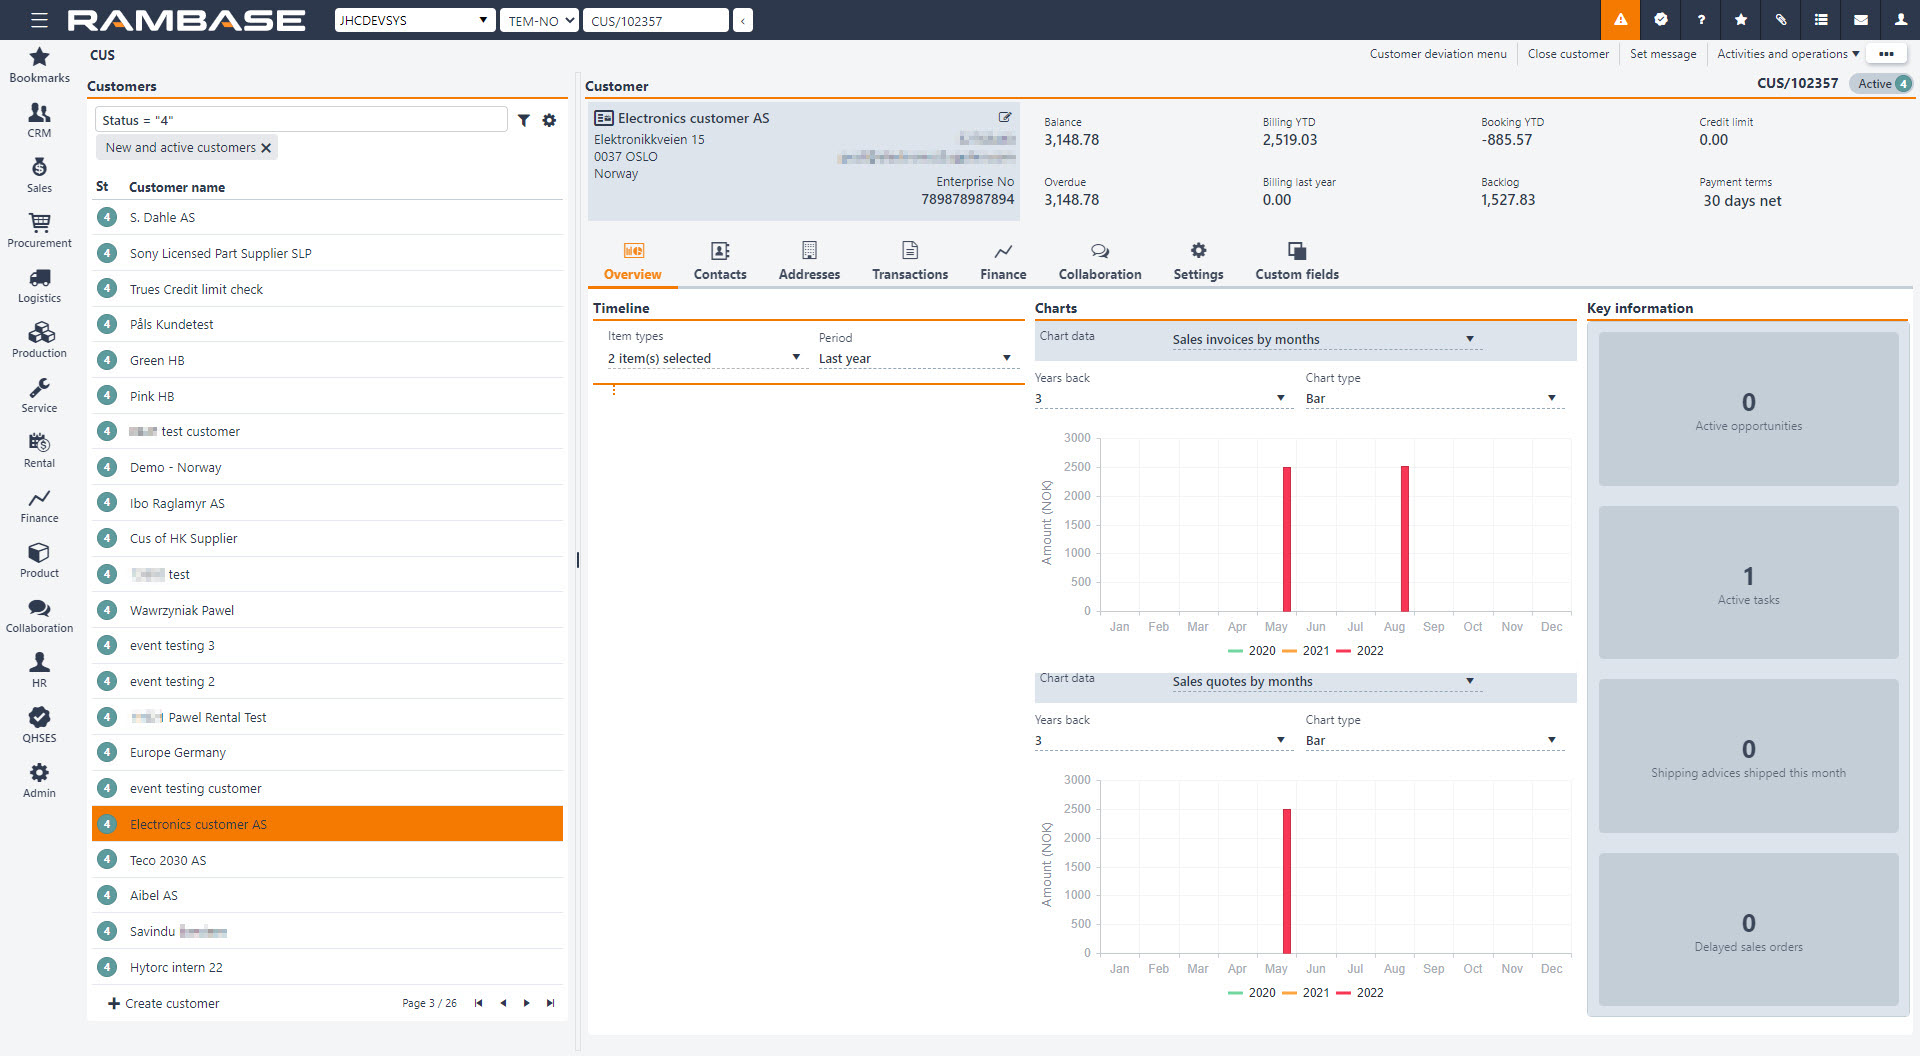Toggle 2021 series in quotes chart legend
Viewport: 1920px width, 1056px height.
(1305, 993)
